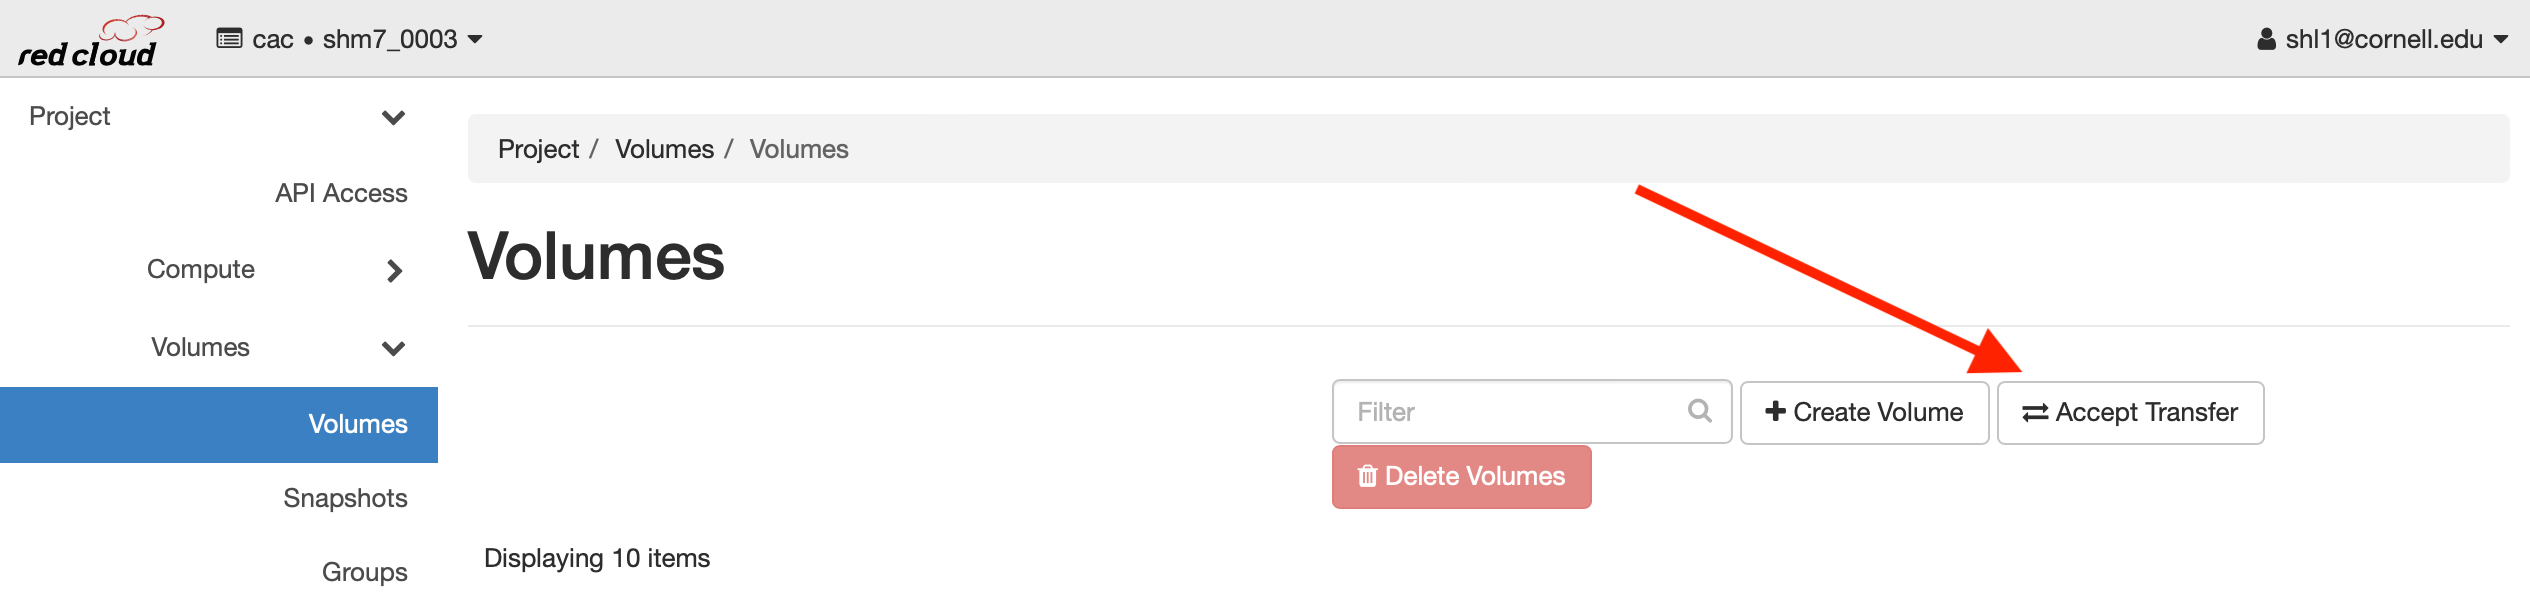Click the user icon beside shl1@cornell.edu

[2266, 39]
